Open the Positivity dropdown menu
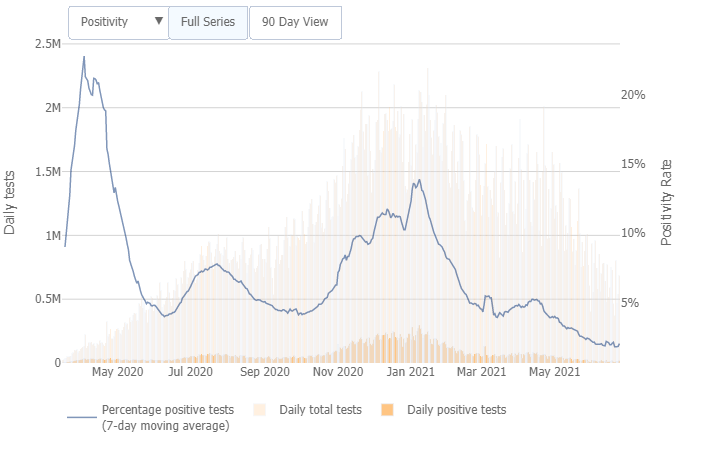This screenshot has width=720, height=450. pos(117,22)
